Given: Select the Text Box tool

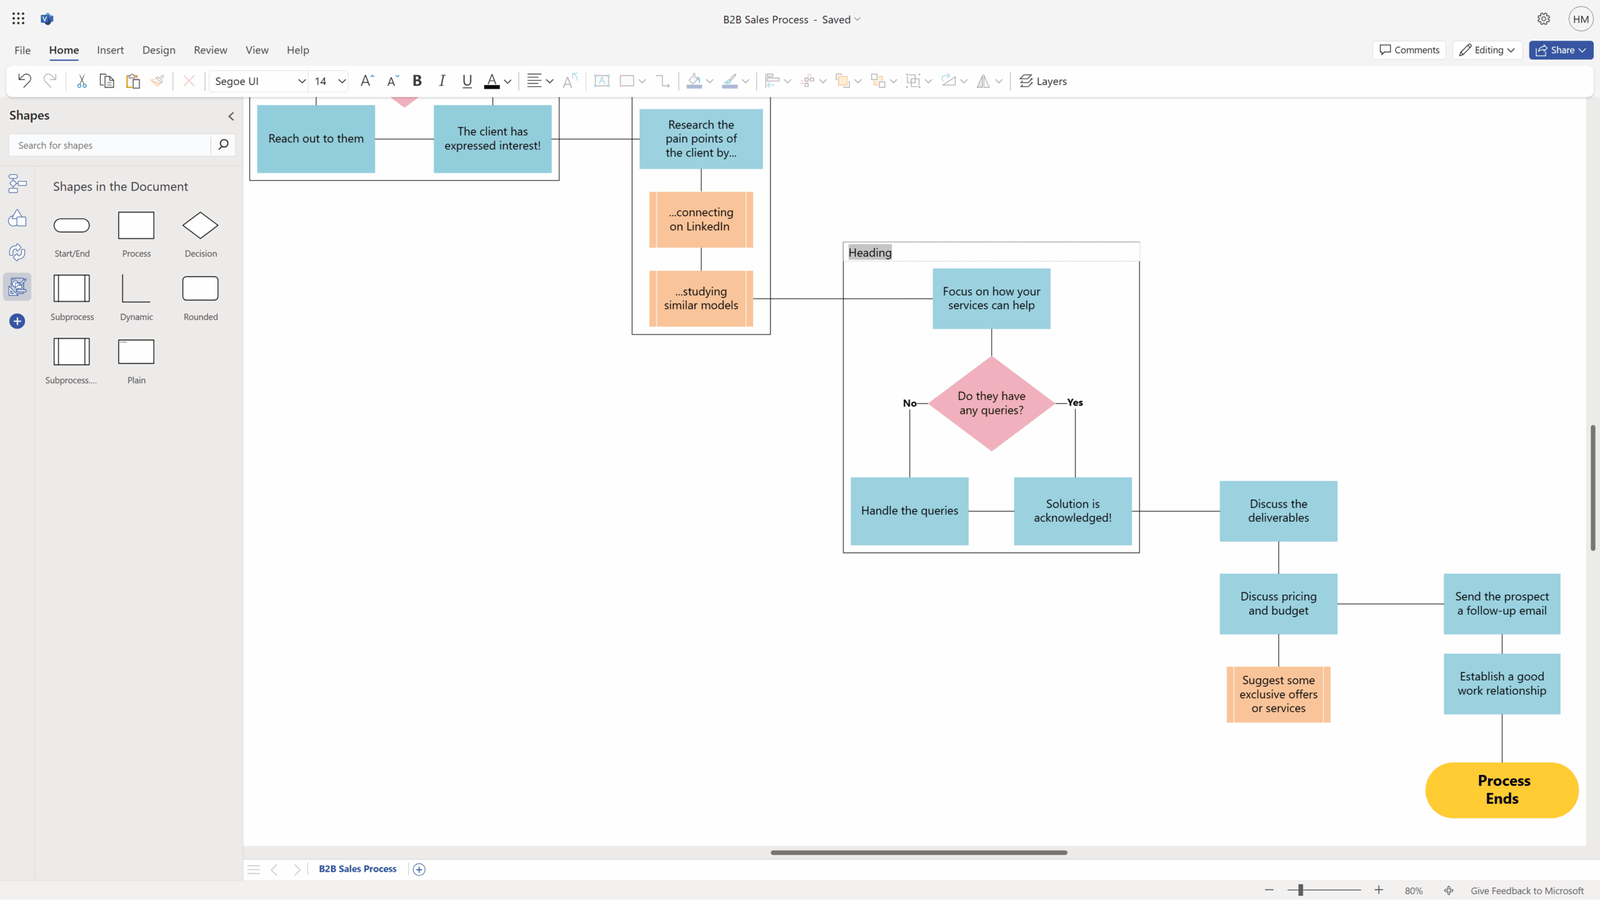Looking at the screenshot, I should click(x=601, y=81).
